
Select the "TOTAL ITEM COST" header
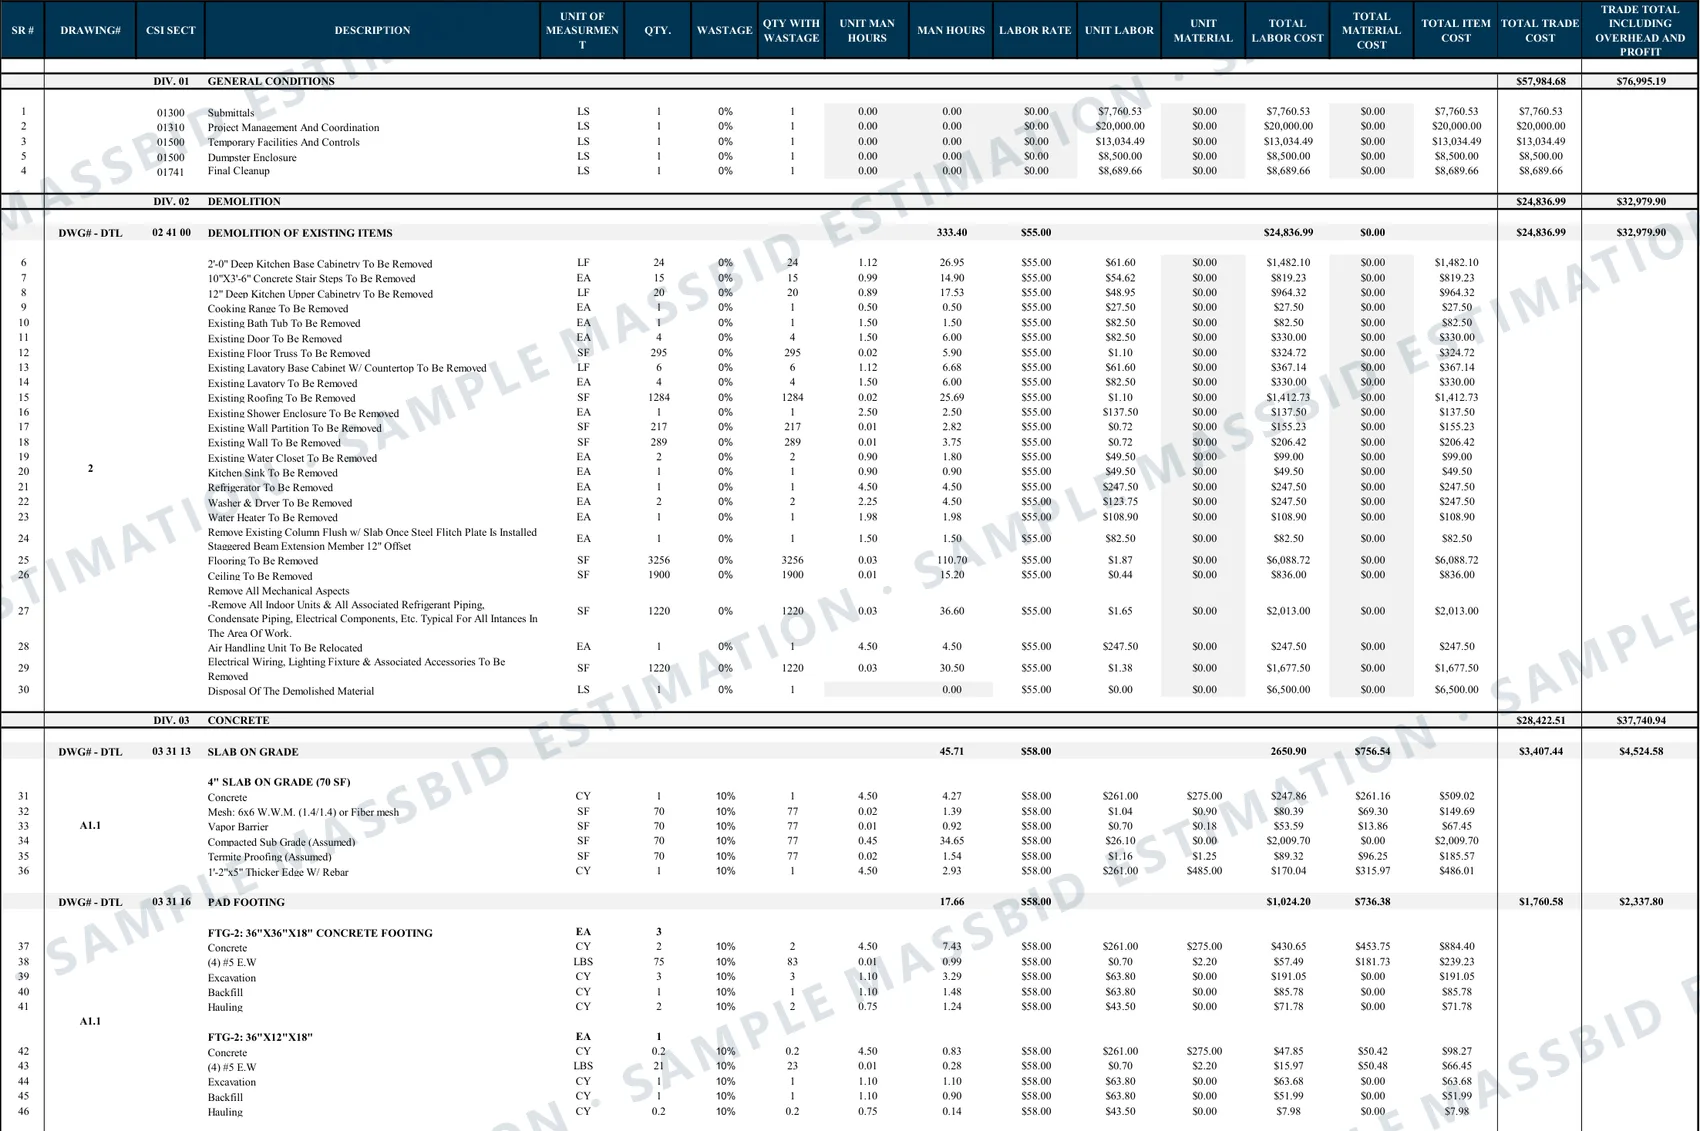click(x=1456, y=31)
